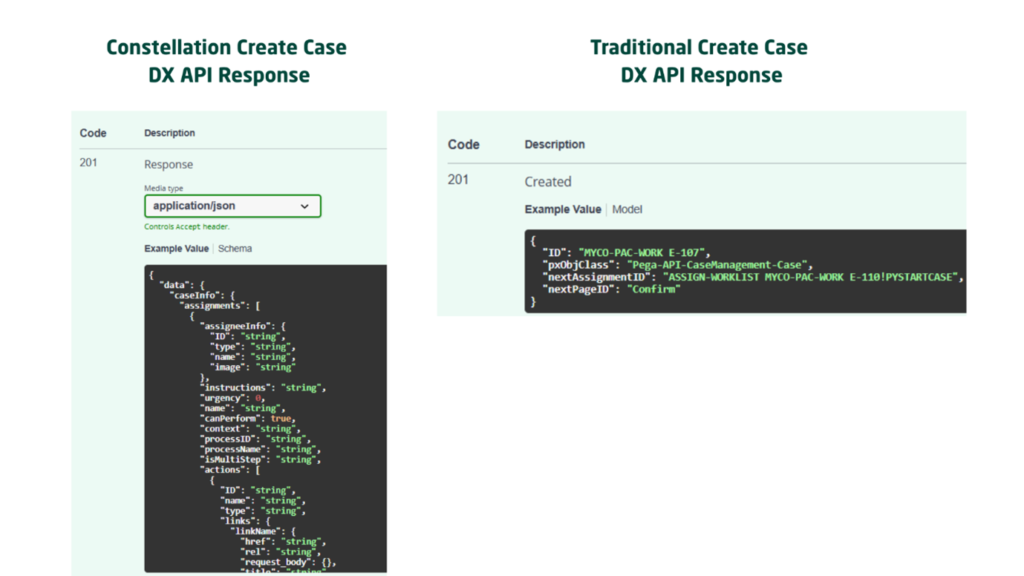Click the nextPageID Confirm line

coord(610,289)
